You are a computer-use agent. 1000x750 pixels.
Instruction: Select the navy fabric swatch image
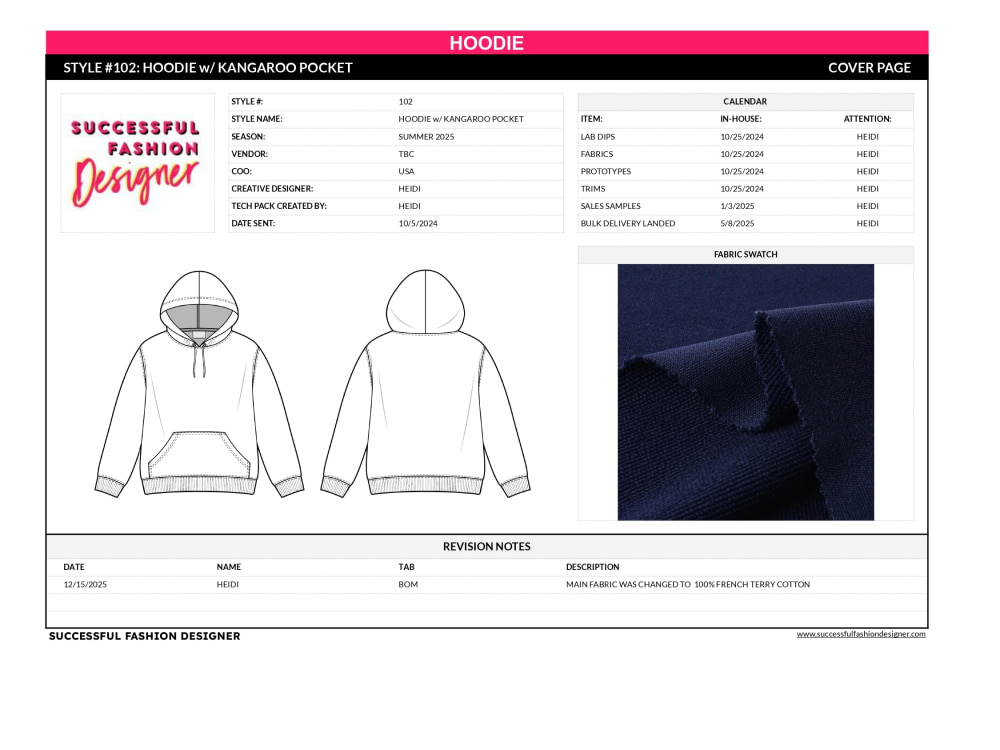tap(746, 392)
